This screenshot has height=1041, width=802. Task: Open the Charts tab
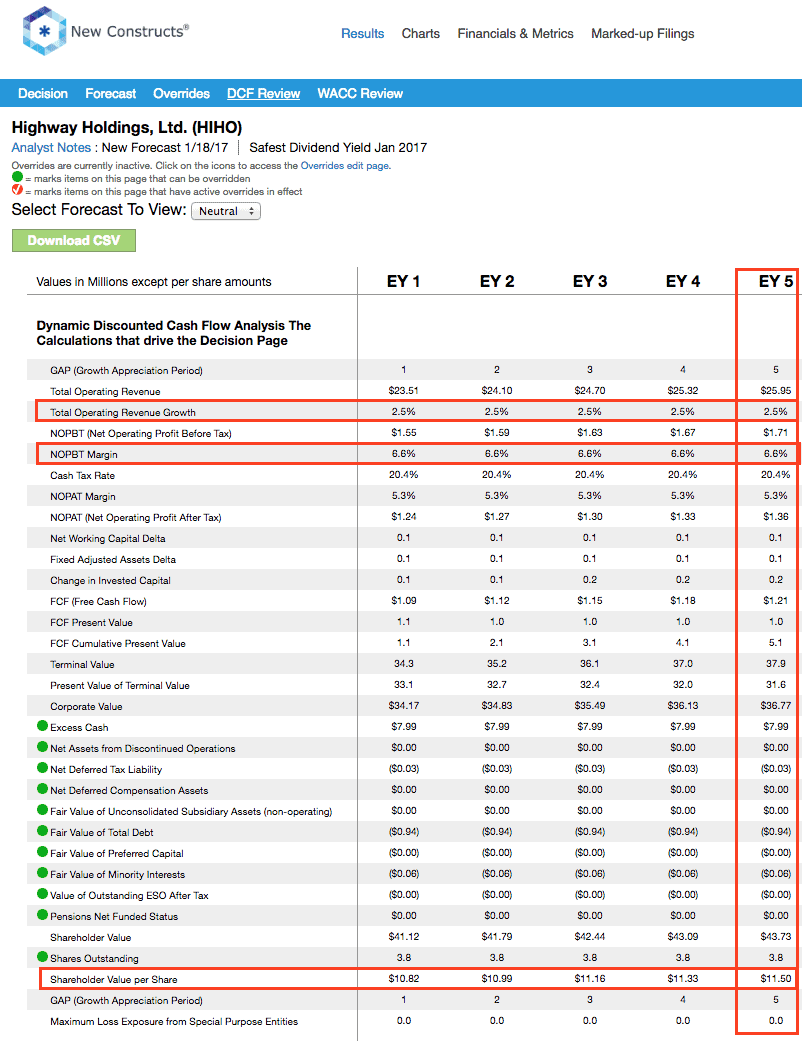coord(420,33)
